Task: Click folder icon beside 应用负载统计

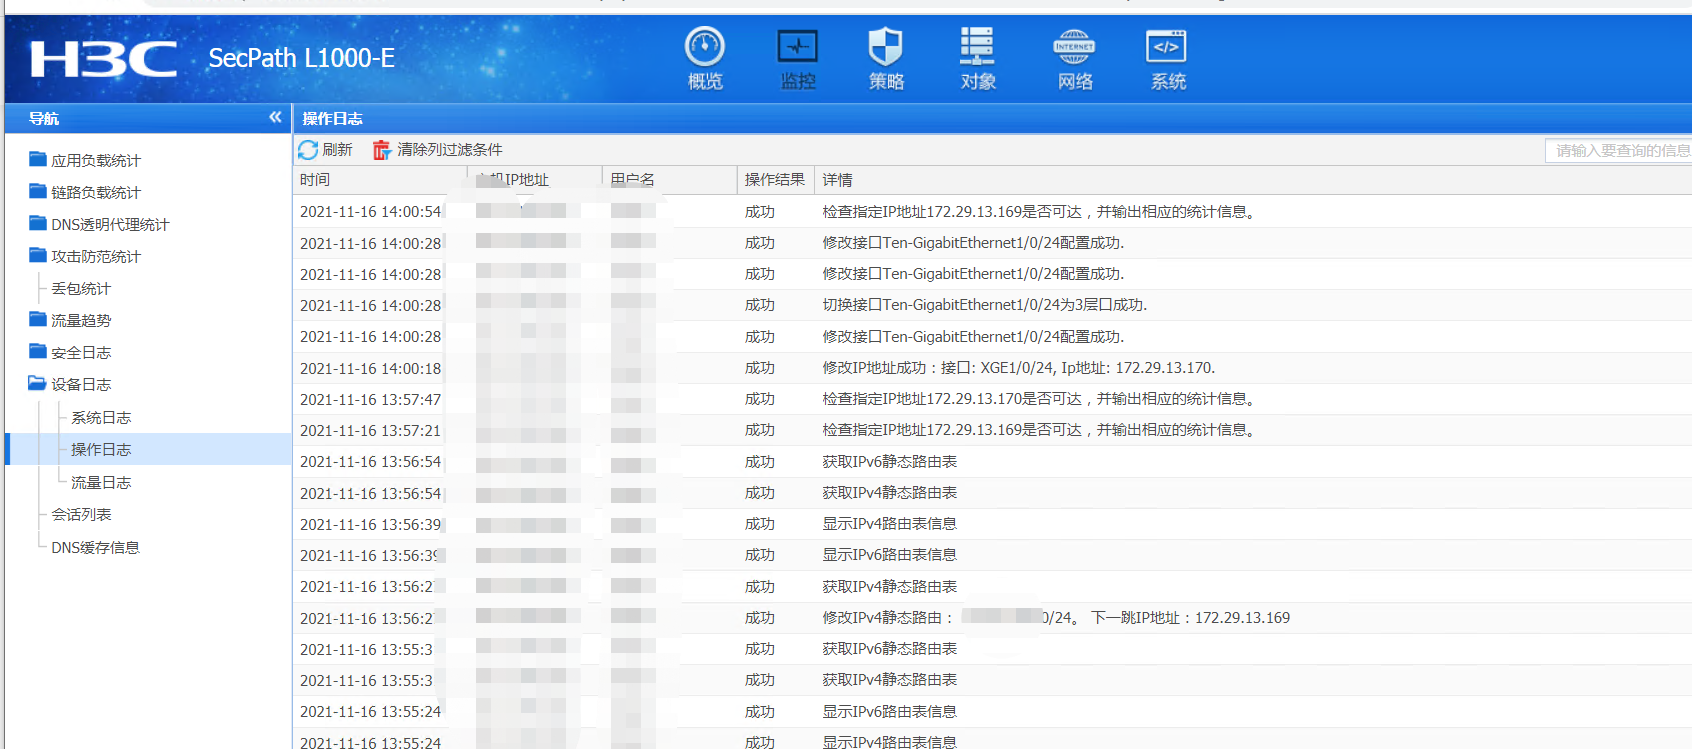Action: coord(38,159)
